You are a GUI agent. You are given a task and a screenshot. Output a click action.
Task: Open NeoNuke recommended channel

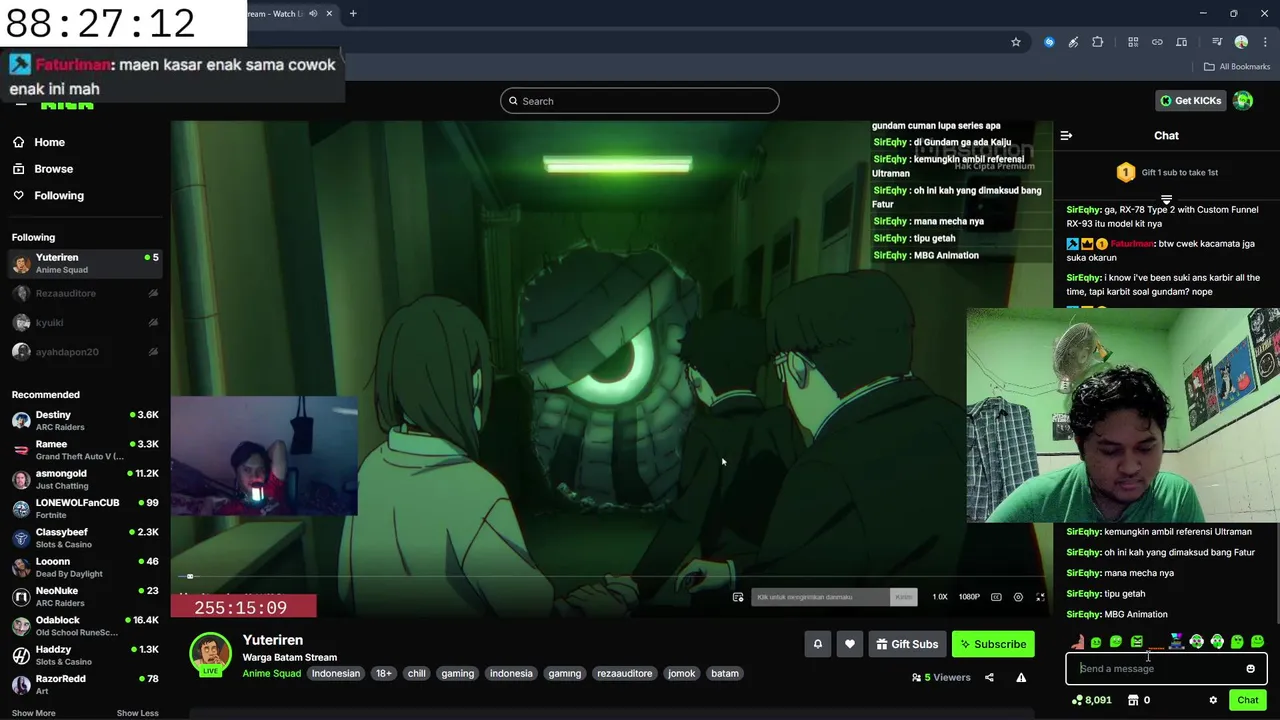pyautogui.click(x=85, y=596)
